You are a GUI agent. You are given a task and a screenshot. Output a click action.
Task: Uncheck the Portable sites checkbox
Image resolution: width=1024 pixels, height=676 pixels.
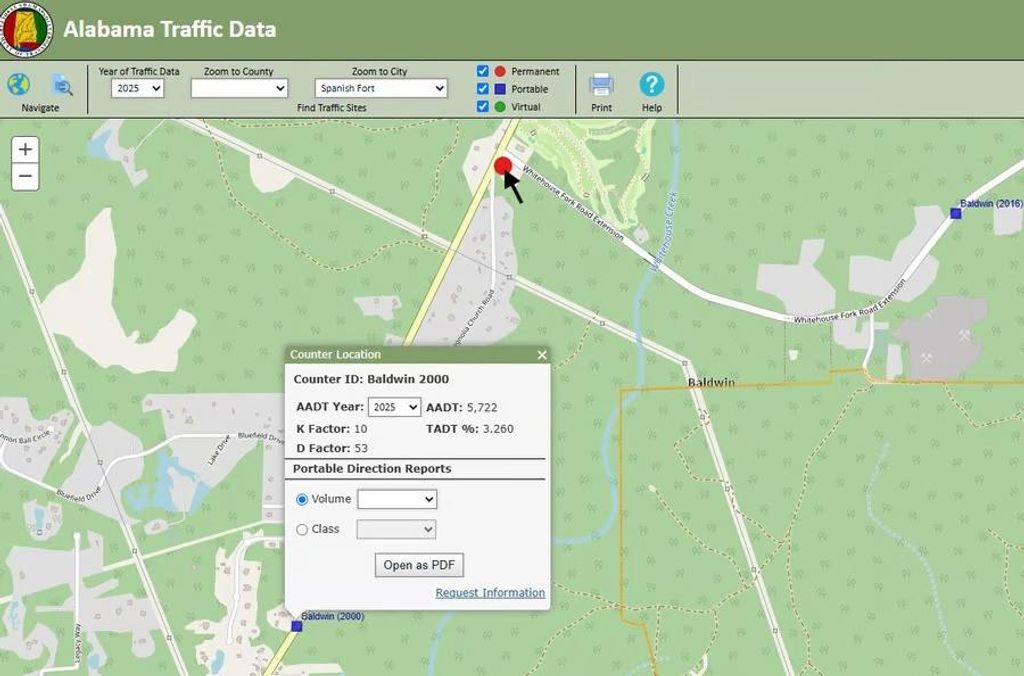(x=483, y=89)
